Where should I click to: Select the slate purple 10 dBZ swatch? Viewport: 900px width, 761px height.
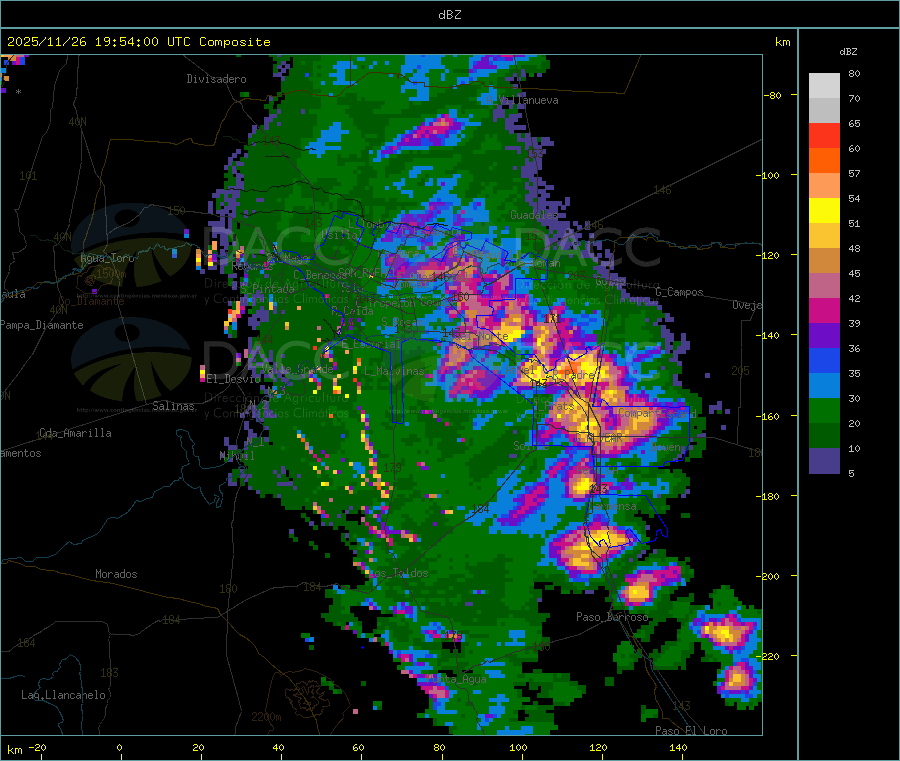[x=824, y=461]
